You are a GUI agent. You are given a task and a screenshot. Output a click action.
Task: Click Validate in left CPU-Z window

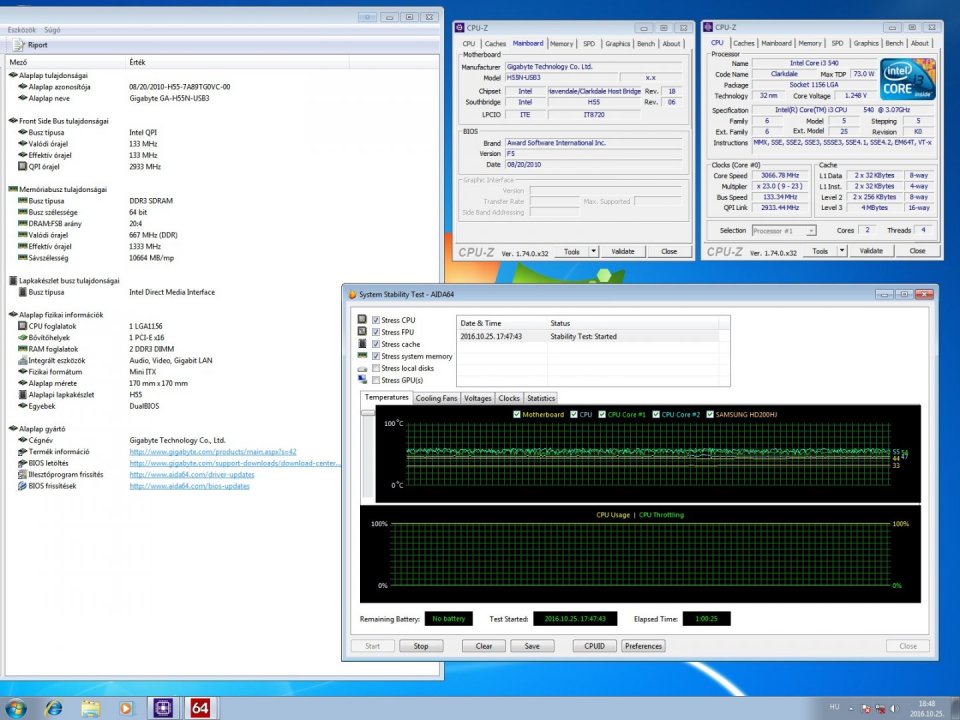tap(622, 252)
